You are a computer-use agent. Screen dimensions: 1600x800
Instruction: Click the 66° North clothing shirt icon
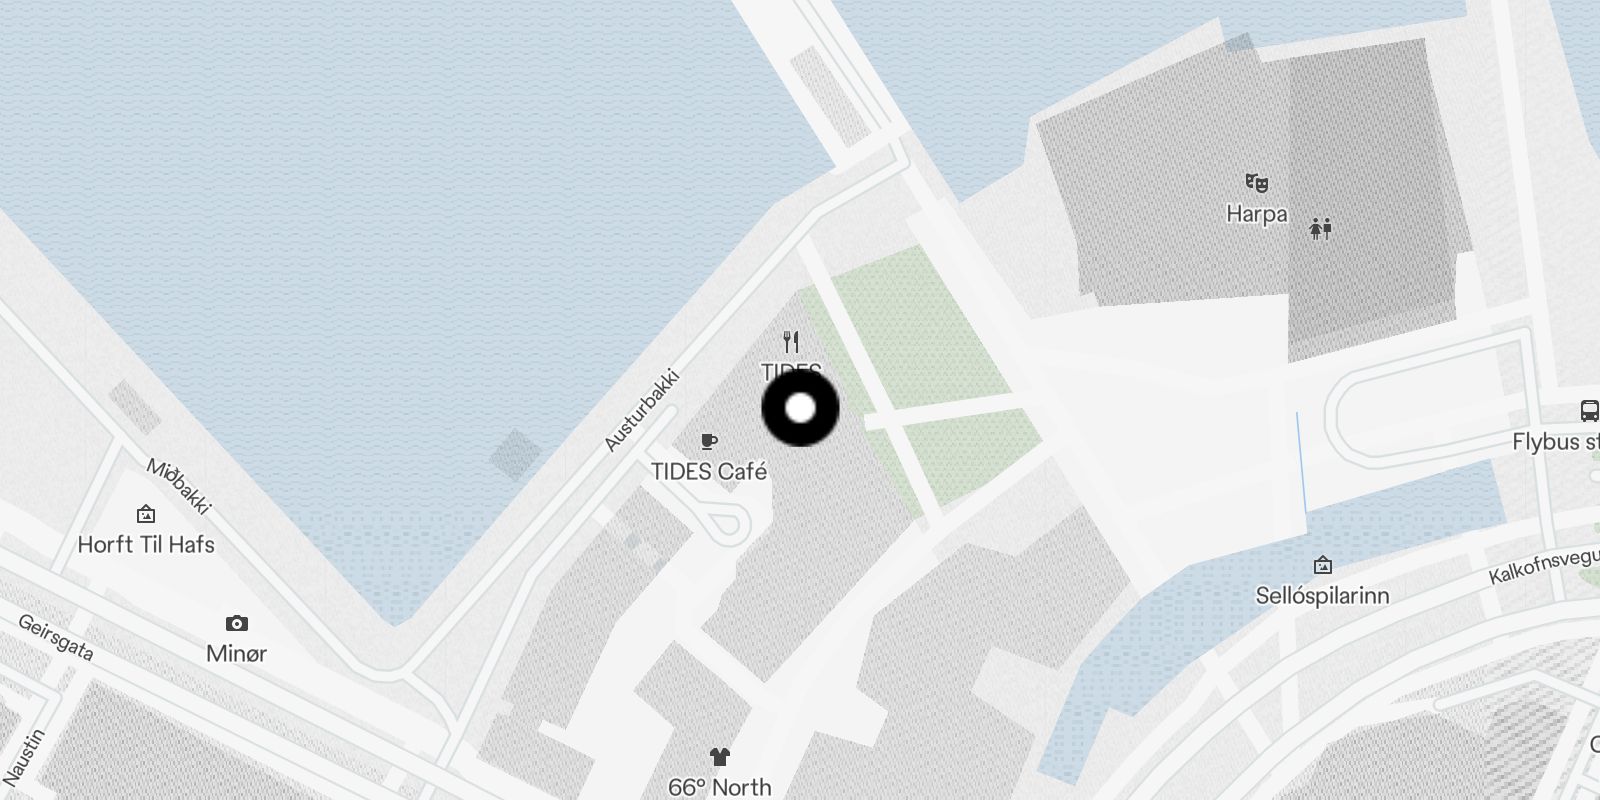719,757
